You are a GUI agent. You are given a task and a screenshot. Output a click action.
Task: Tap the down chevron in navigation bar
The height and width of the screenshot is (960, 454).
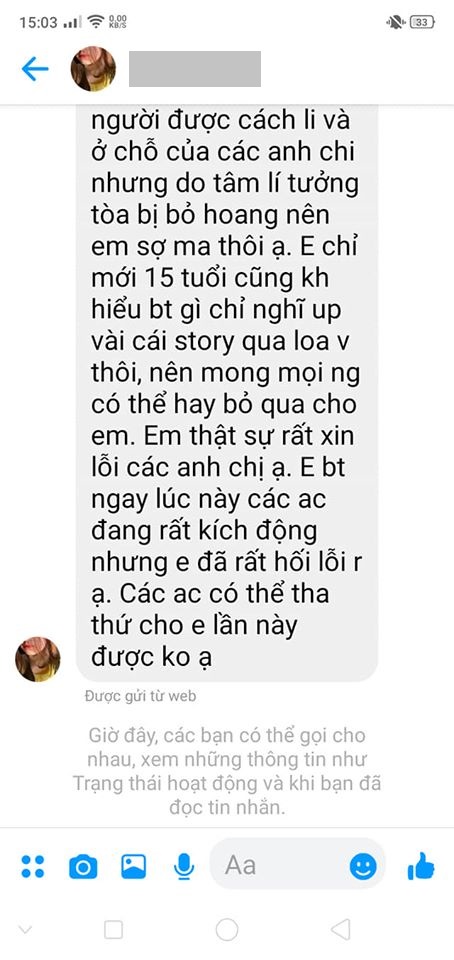[25, 930]
